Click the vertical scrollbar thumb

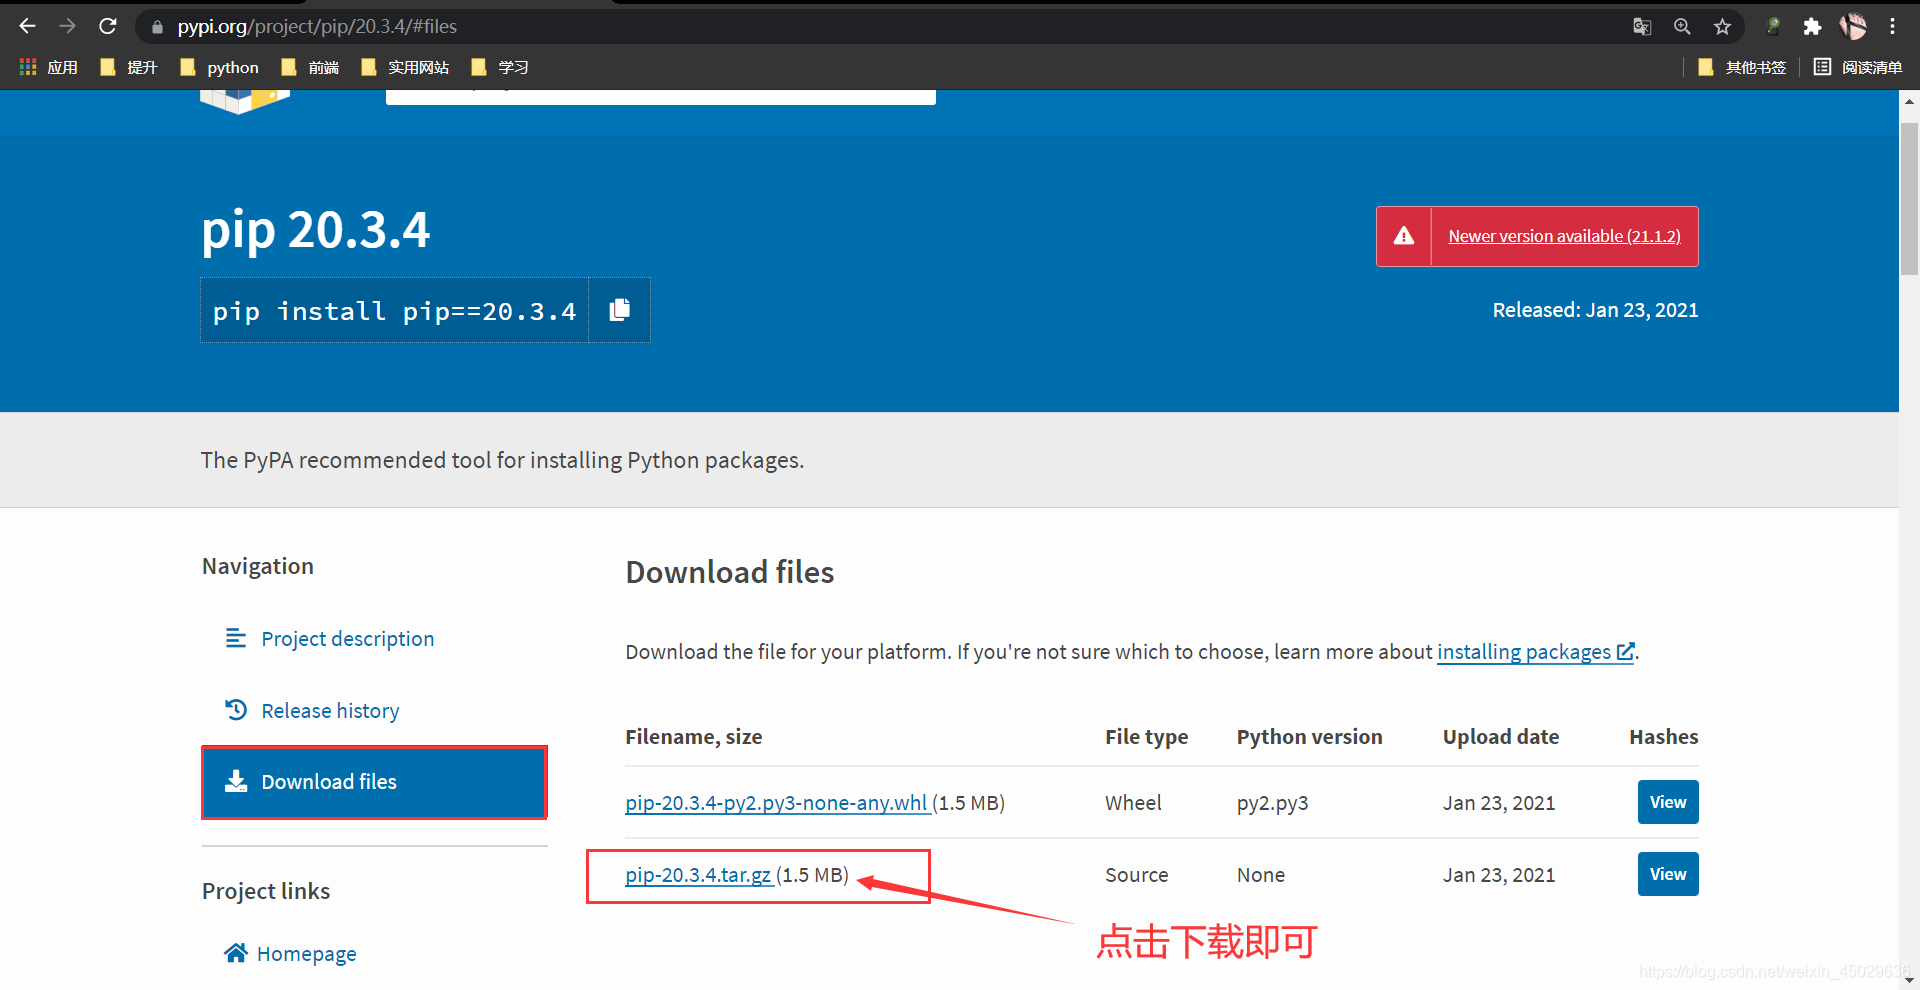click(1909, 197)
